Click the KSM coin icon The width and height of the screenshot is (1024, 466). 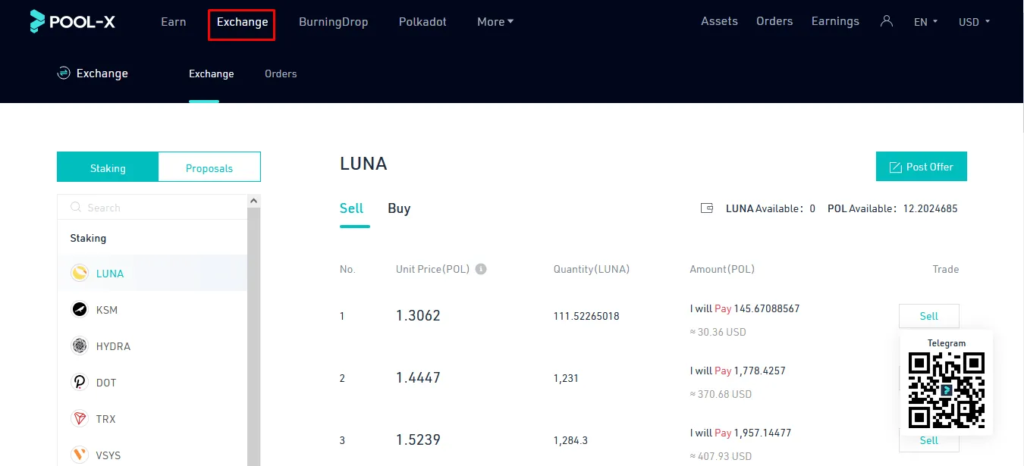point(80,309)
